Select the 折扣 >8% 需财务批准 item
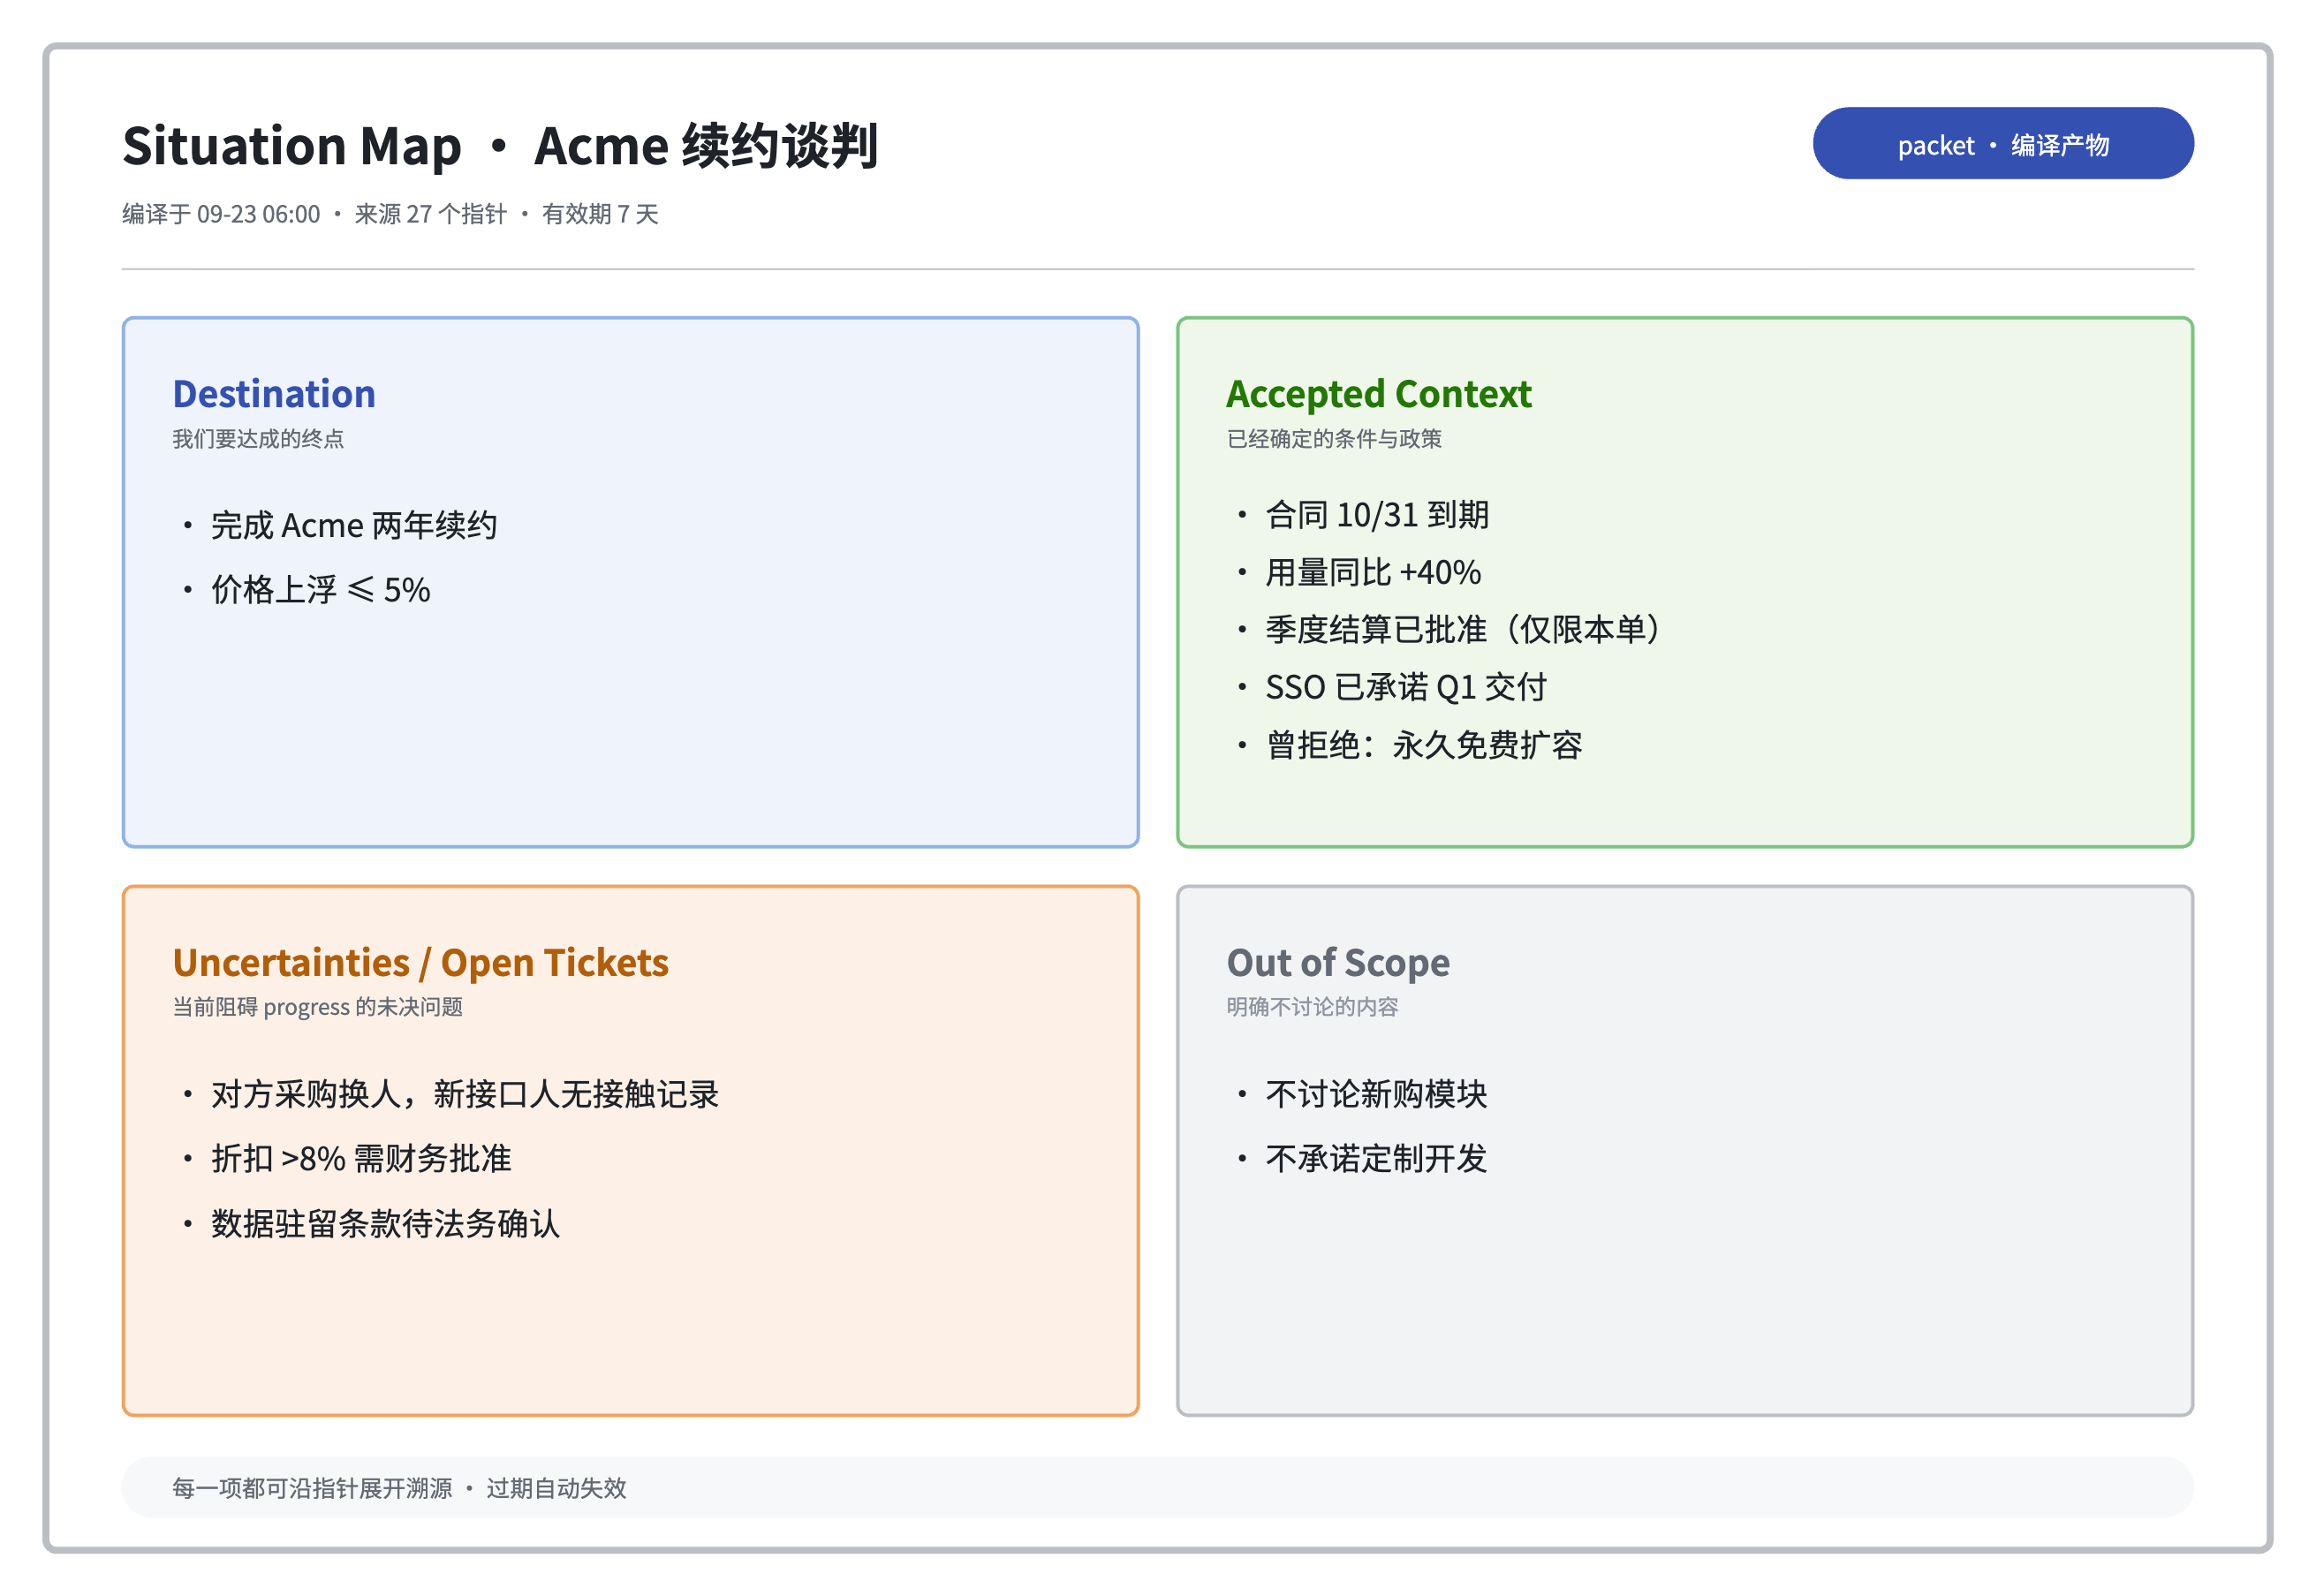2316x1596 pixels. [361, 1158]
